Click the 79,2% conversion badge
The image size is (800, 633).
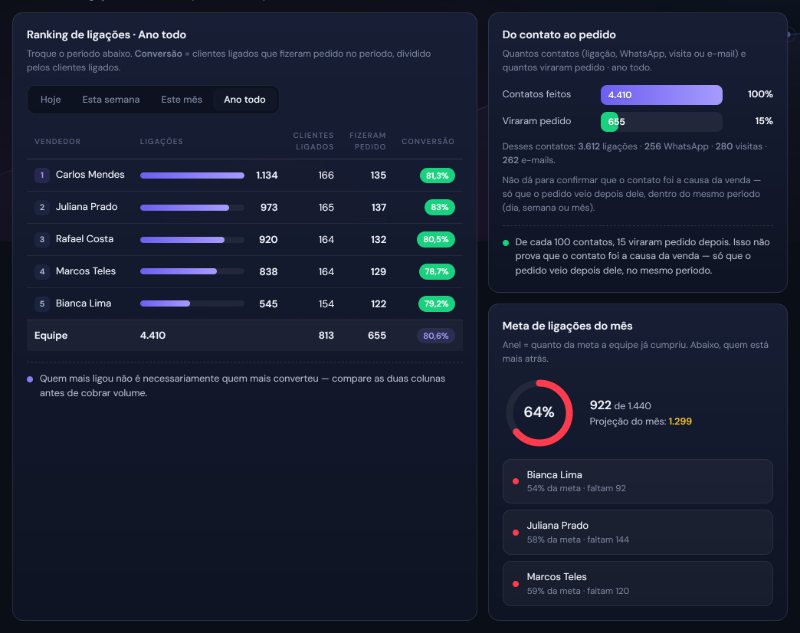tap(436, 303)
